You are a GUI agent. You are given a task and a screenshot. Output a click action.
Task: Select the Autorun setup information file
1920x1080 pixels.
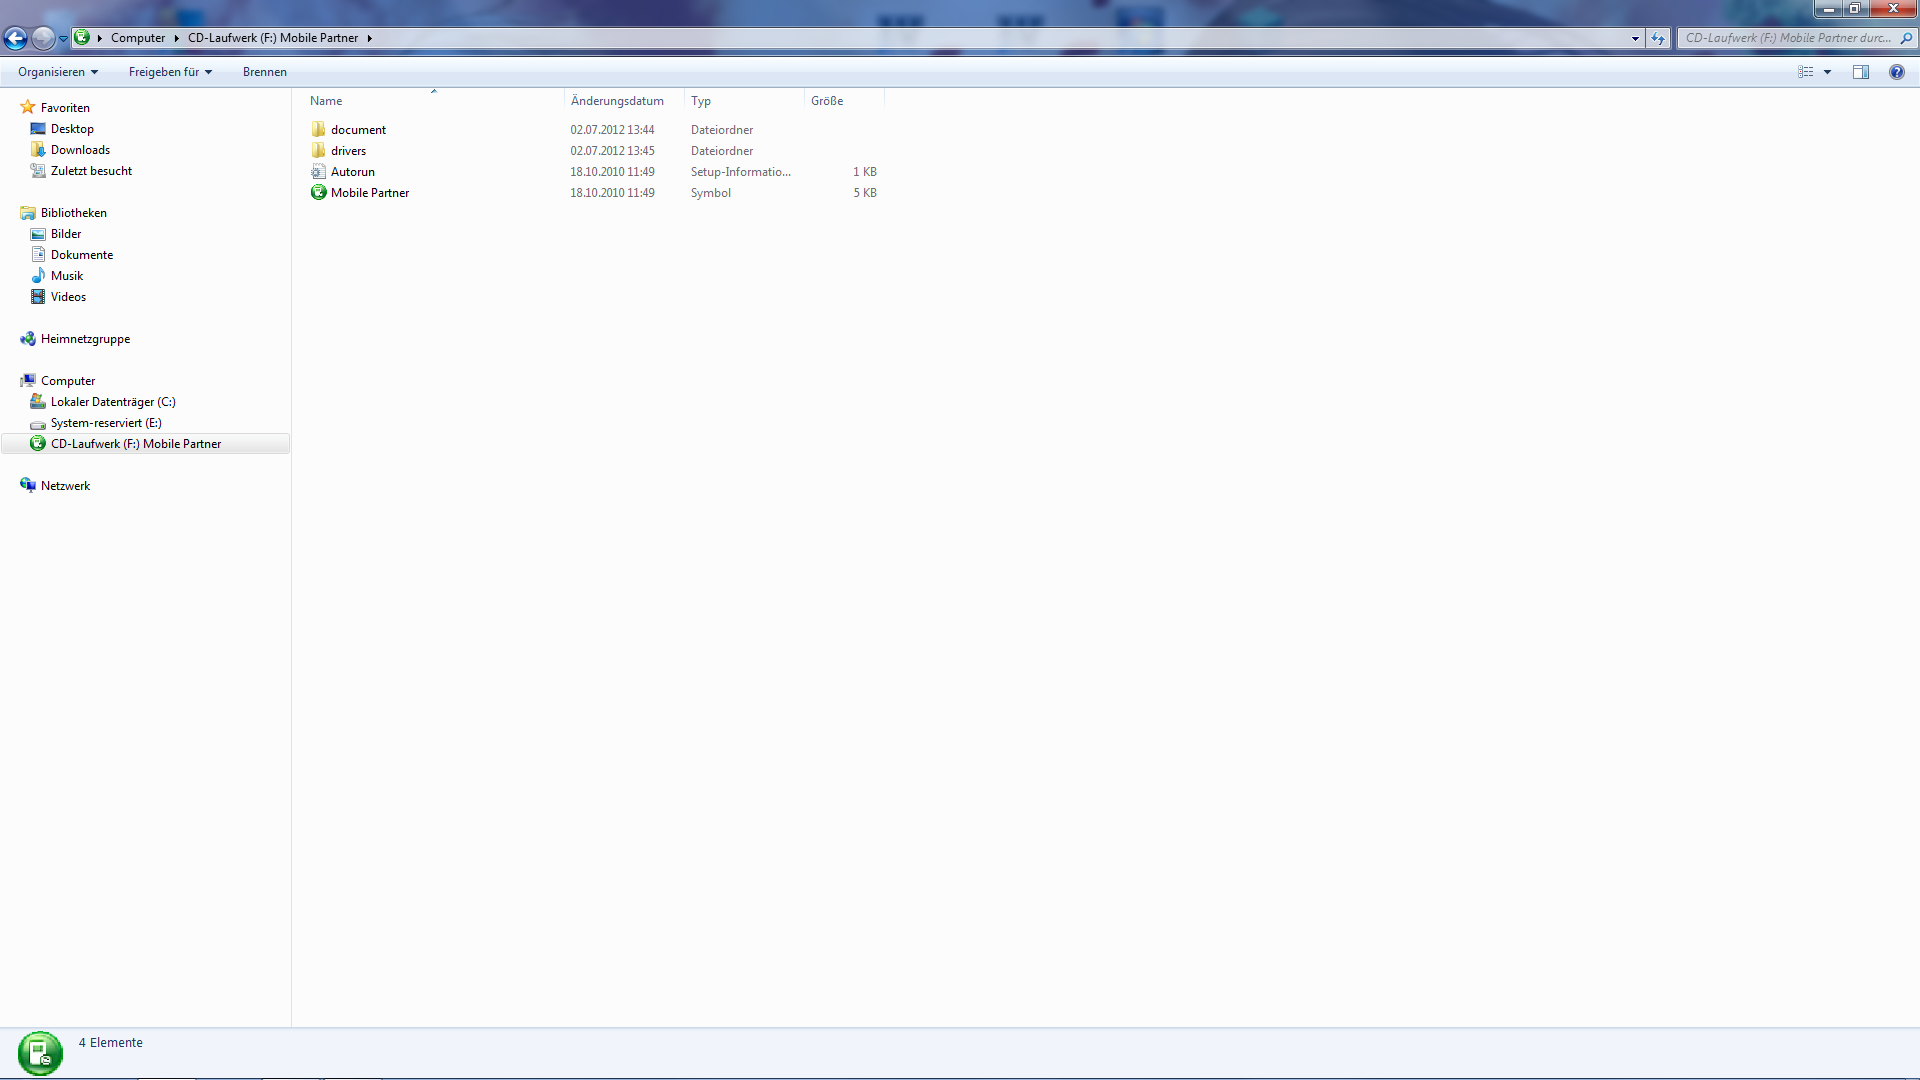pyautogui.click(x=352, y=172)
